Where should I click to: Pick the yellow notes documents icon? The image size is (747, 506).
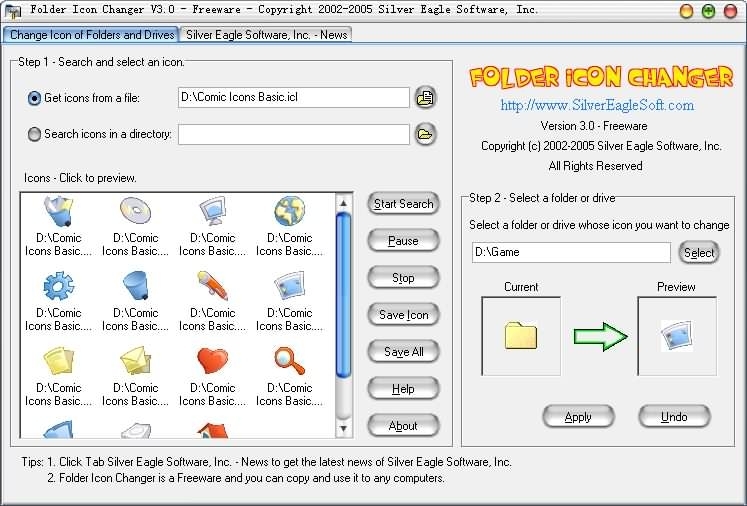[x=59, y=361]
